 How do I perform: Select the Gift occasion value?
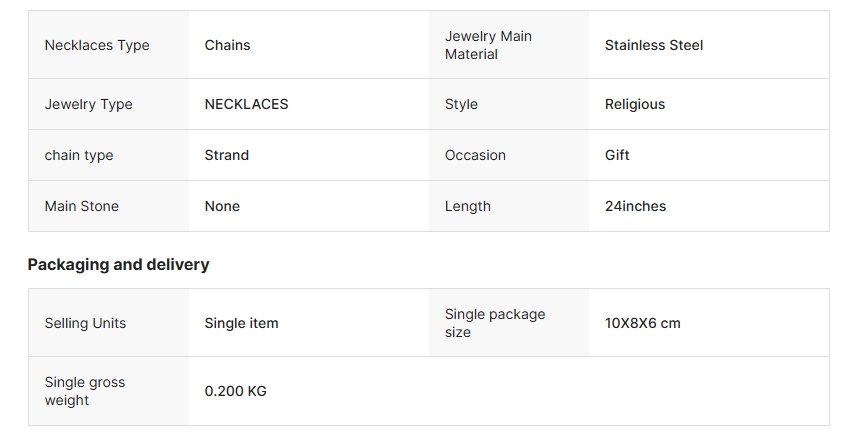[x=617, y=155]
